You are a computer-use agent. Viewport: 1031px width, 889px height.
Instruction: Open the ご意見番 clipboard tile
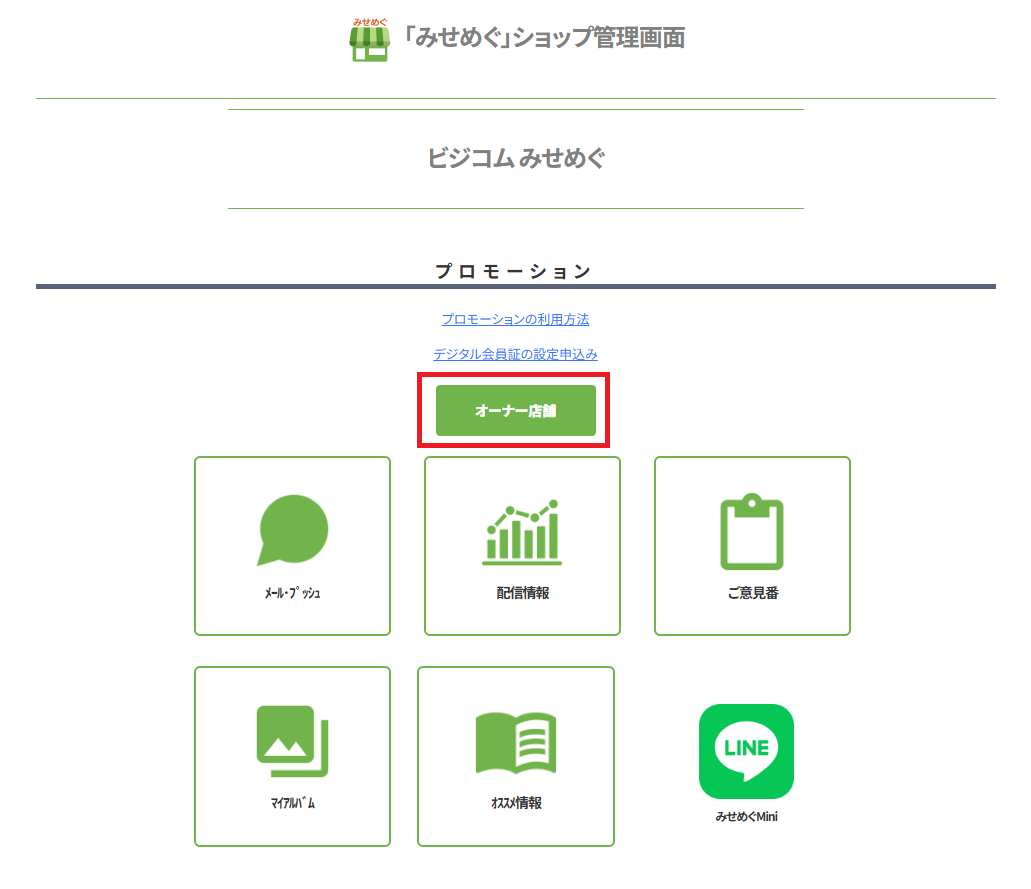click(x=752, y=546)
